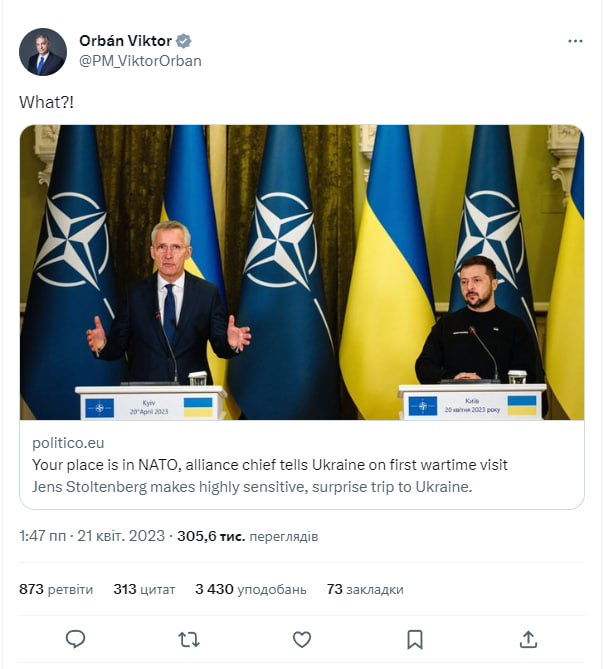Screen dimensions: 604x669
Task: View the 3 430 уподобань likes list
Action: (251, 589)
